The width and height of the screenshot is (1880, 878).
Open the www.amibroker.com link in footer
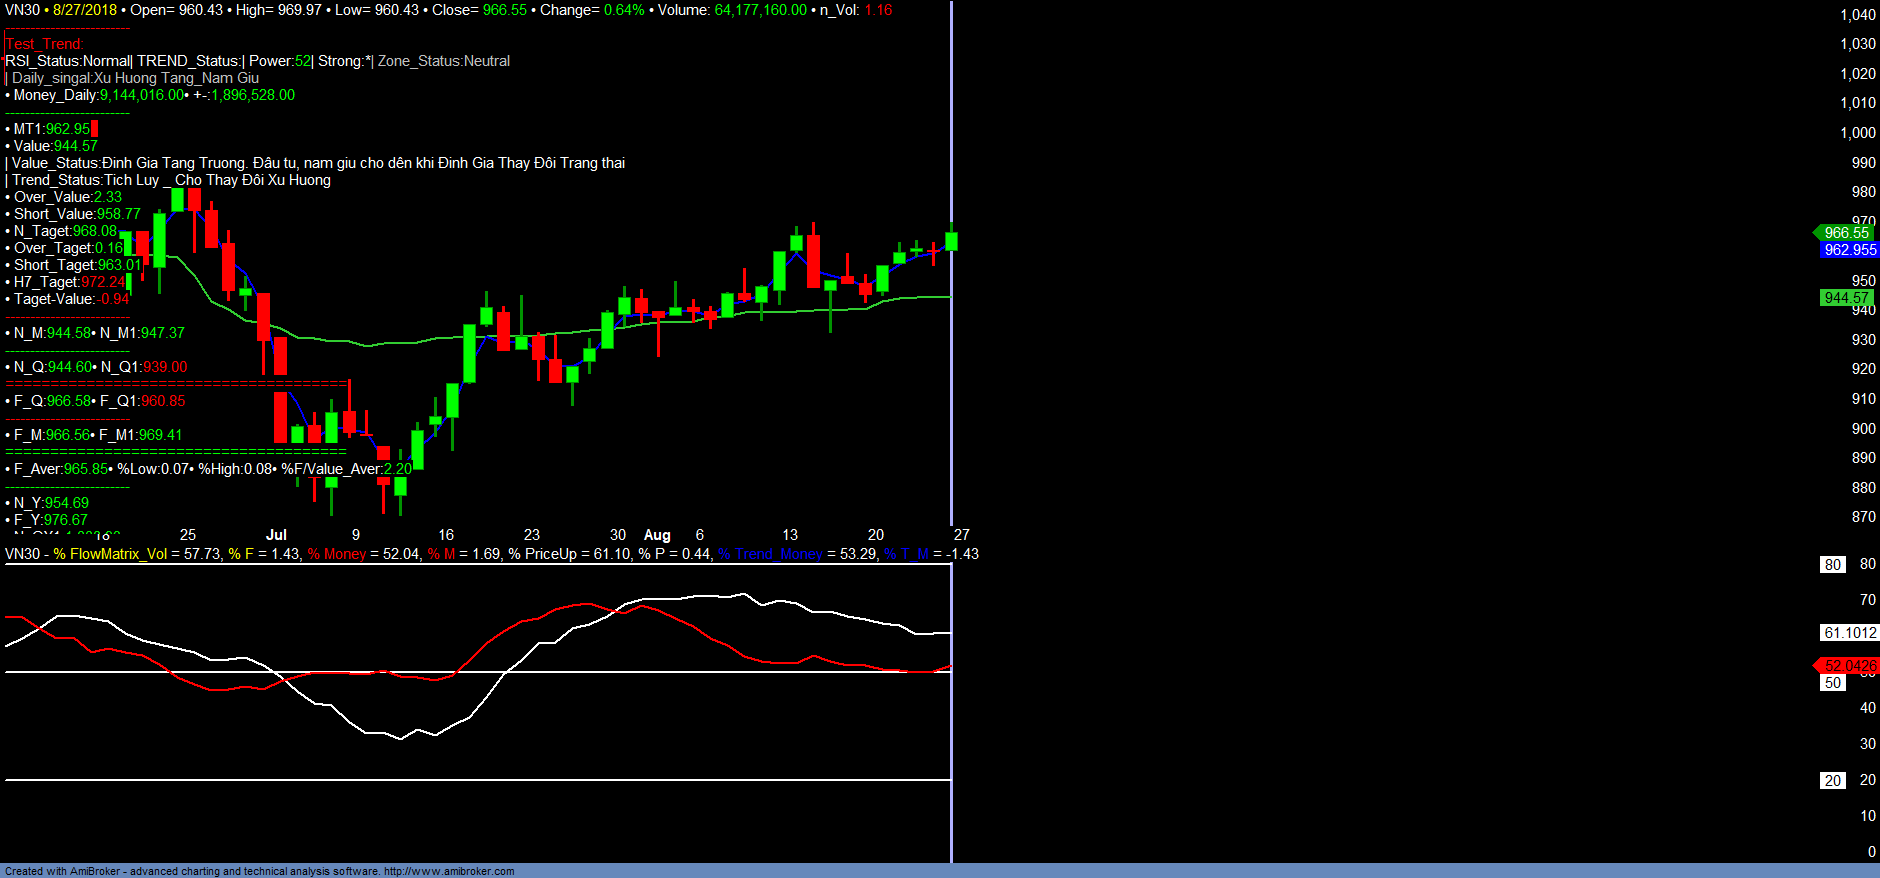tap(449, 871)
